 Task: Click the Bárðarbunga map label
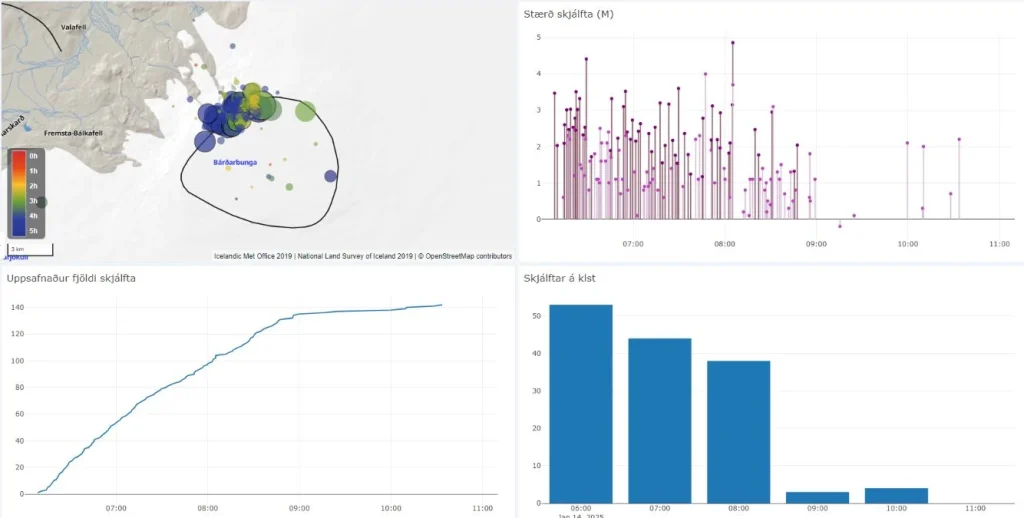click(232, 162)
